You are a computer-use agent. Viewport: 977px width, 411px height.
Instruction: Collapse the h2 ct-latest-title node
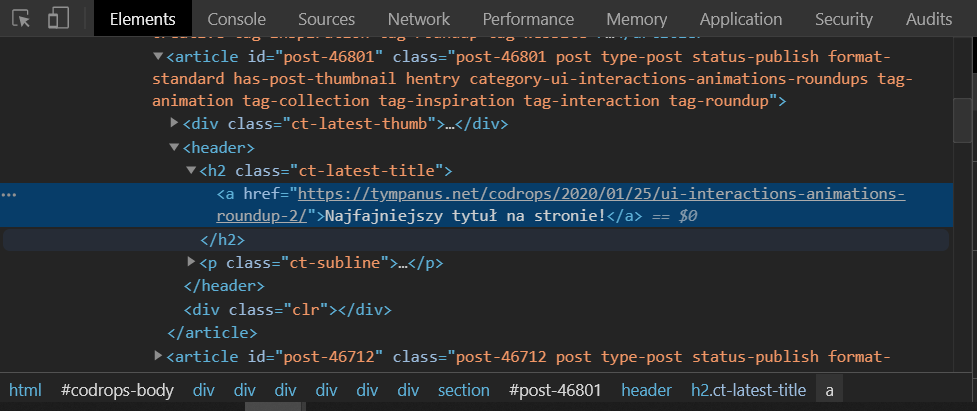(191, 170)
